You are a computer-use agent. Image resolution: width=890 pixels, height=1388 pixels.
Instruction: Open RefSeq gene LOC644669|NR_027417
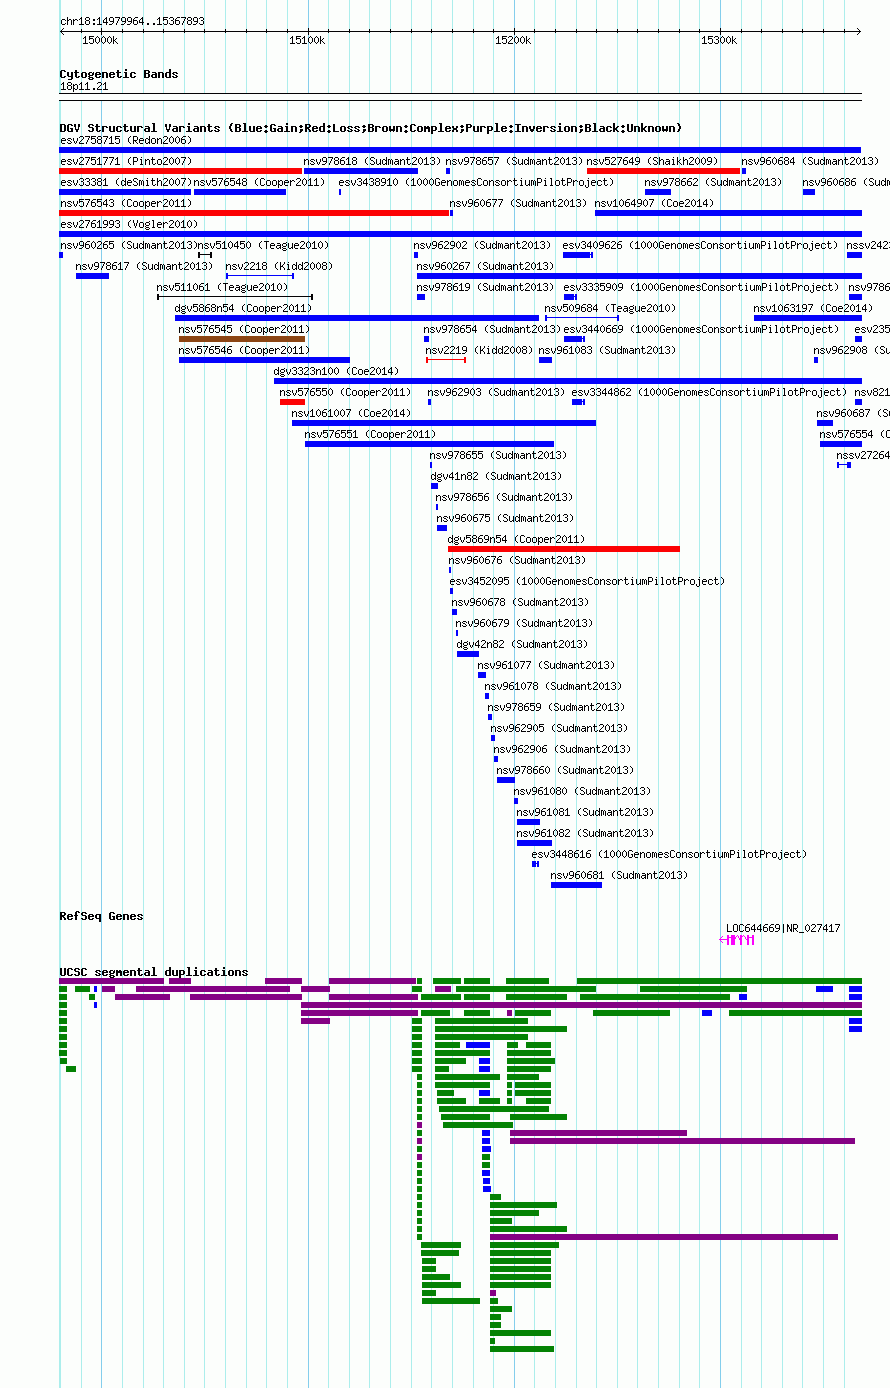783,928
